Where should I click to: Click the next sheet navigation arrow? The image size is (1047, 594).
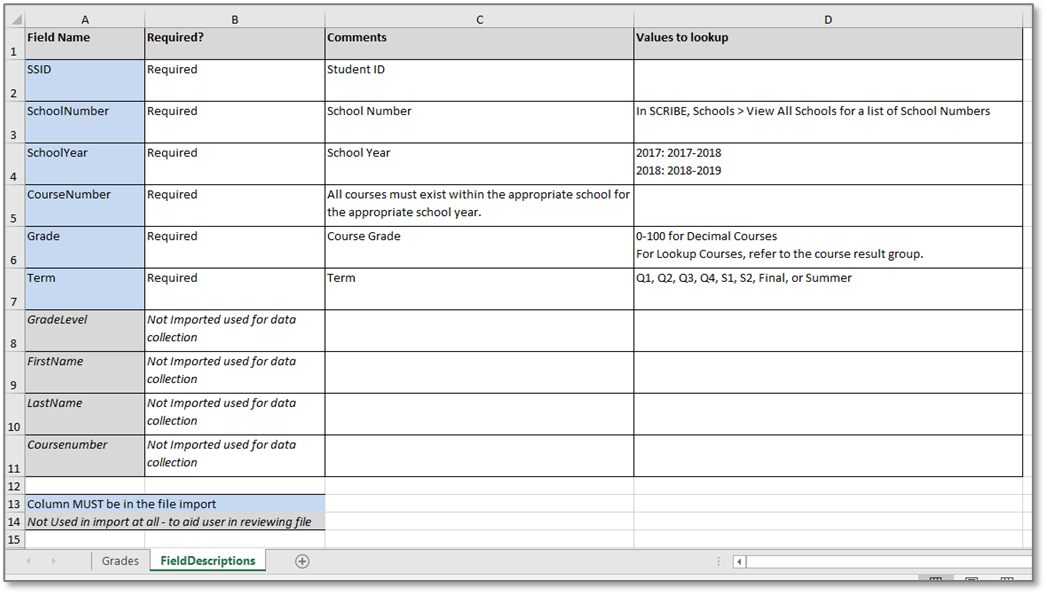(x=53, y=561)
